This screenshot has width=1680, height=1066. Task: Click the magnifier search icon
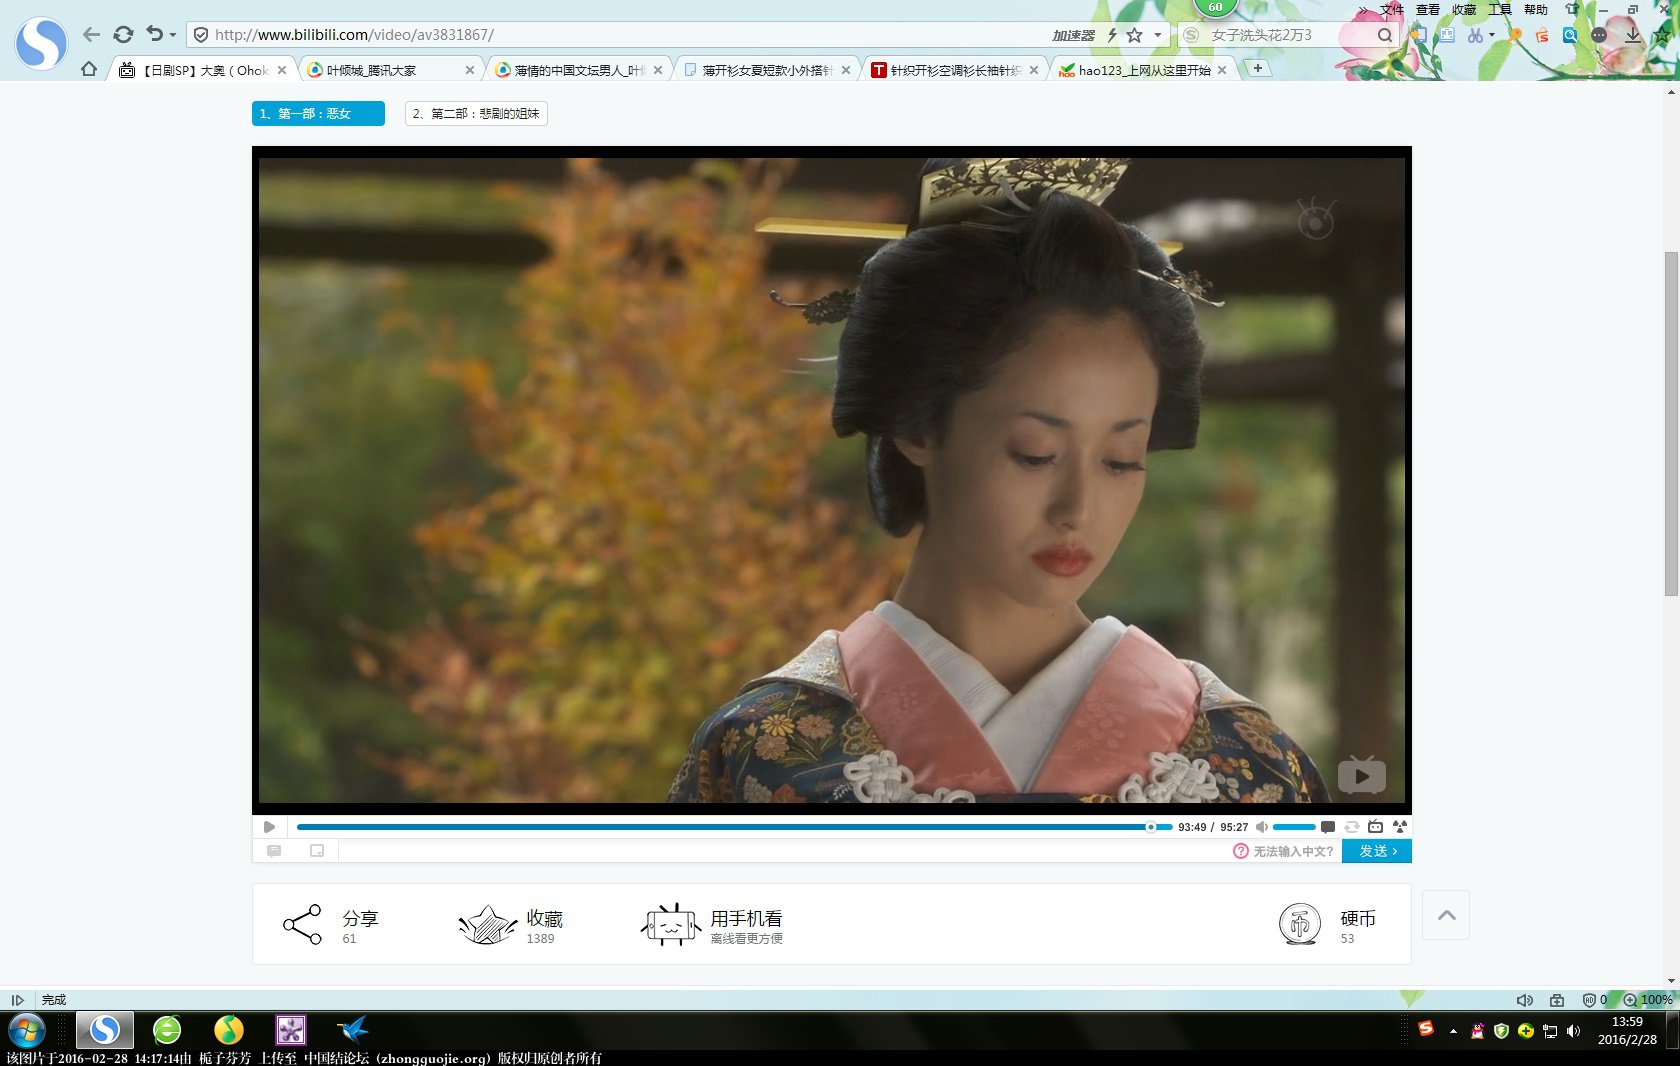pos(1384,35)
